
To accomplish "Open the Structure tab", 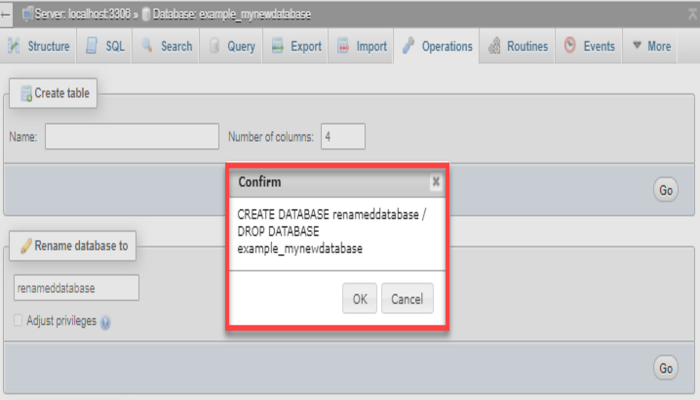I will [x=39, y=46].
